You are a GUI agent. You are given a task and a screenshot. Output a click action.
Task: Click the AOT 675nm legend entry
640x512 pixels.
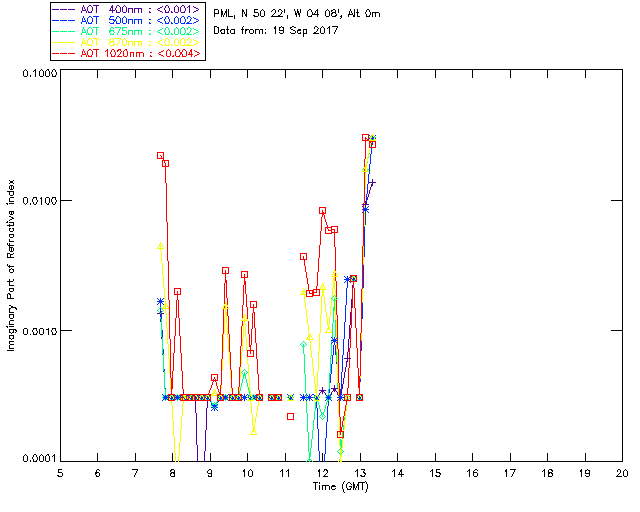[x=127, y=31]
